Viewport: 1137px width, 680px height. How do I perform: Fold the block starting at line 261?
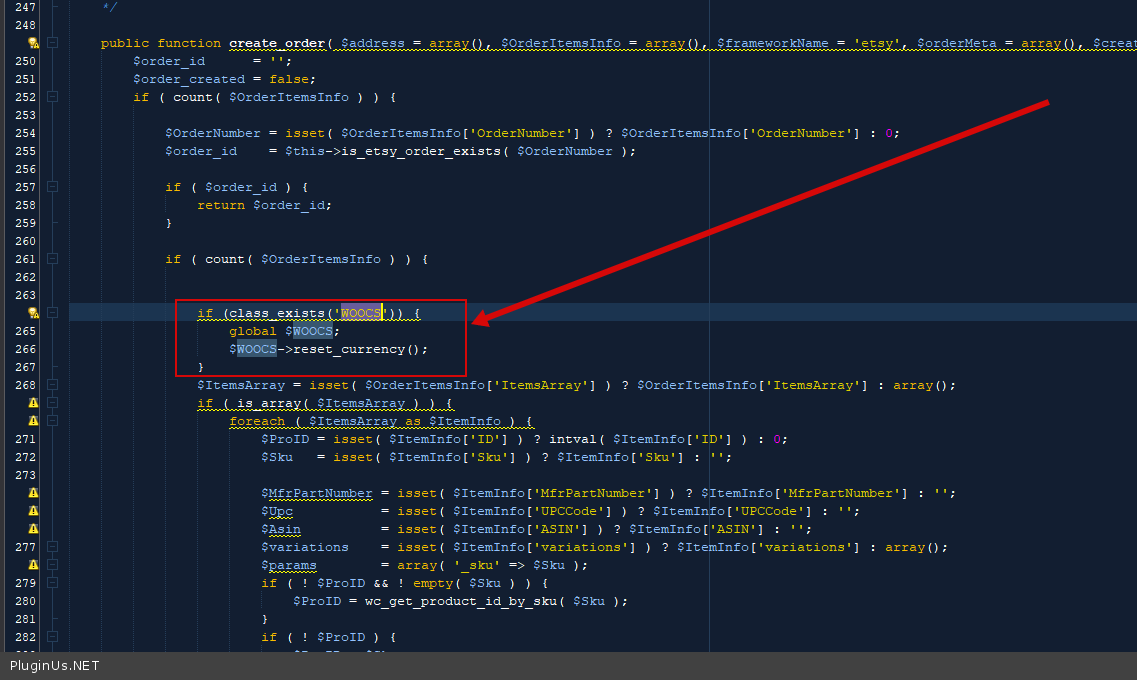52,259
